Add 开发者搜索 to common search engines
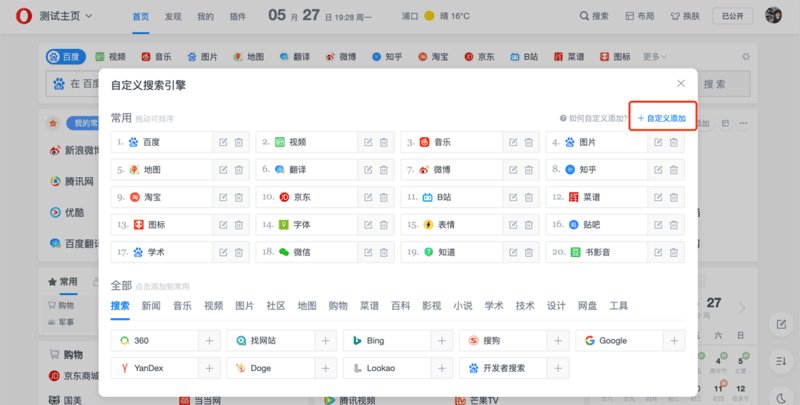Viewport: 800px width, 405px height. click(x=558, y=368)
